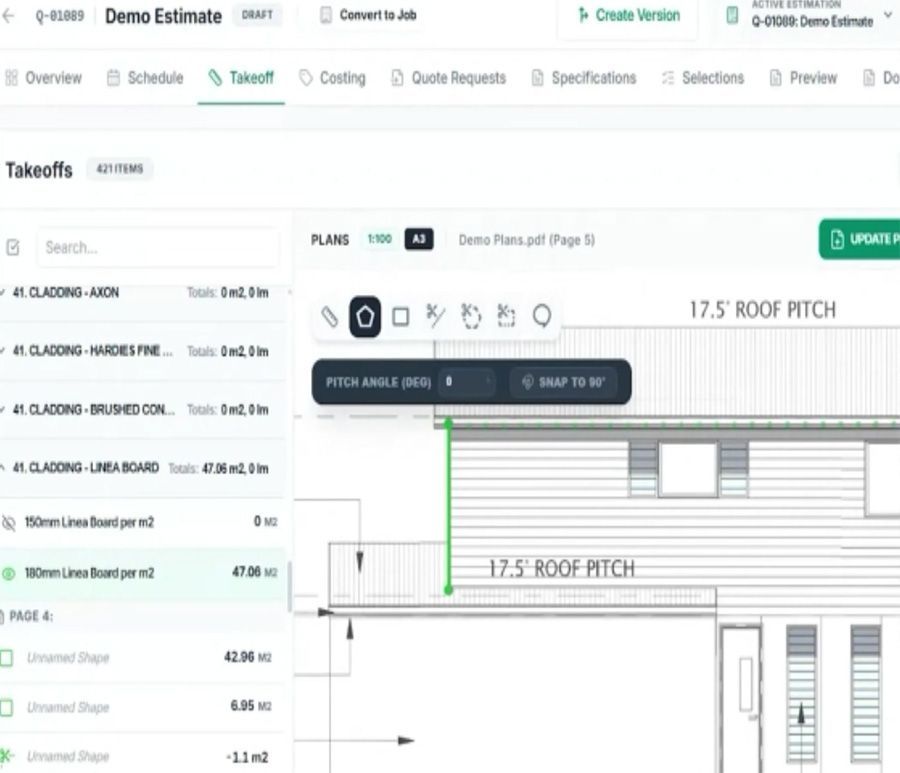Image resolution: width=900 pixels, height=773 pixels.
Task: Expand the 41. CLADDING - AXON group
Action: [3, 293]
